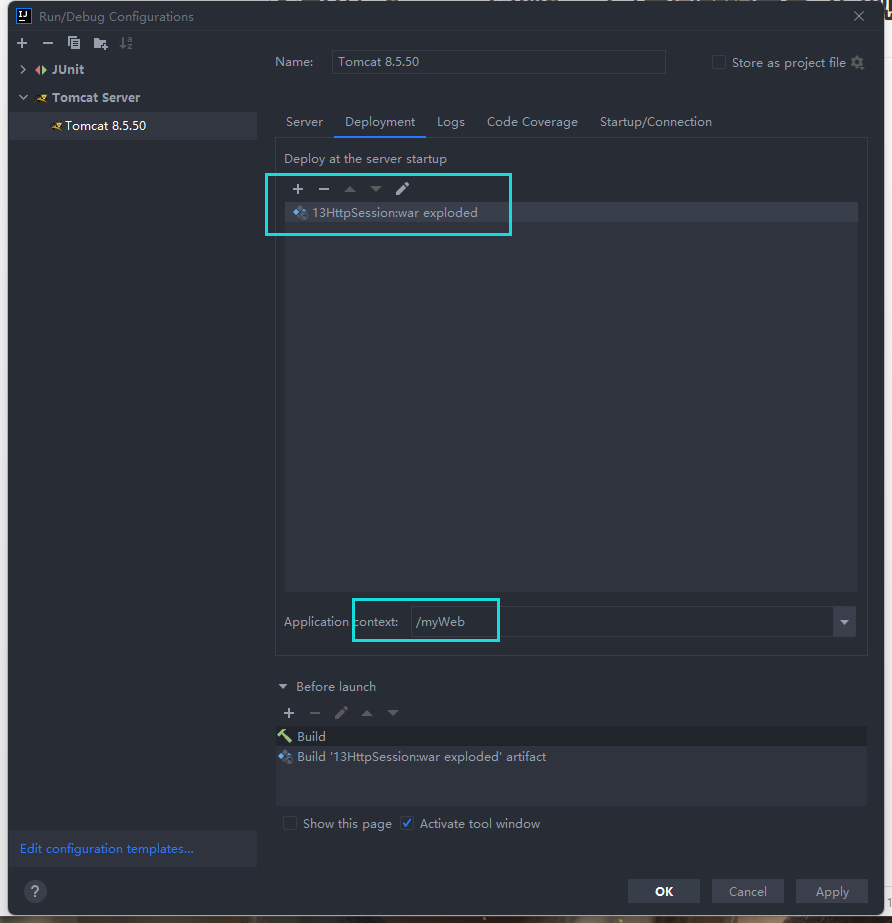Disable Activate tool window
The image size is (892, 923).
tap(407, 823)
